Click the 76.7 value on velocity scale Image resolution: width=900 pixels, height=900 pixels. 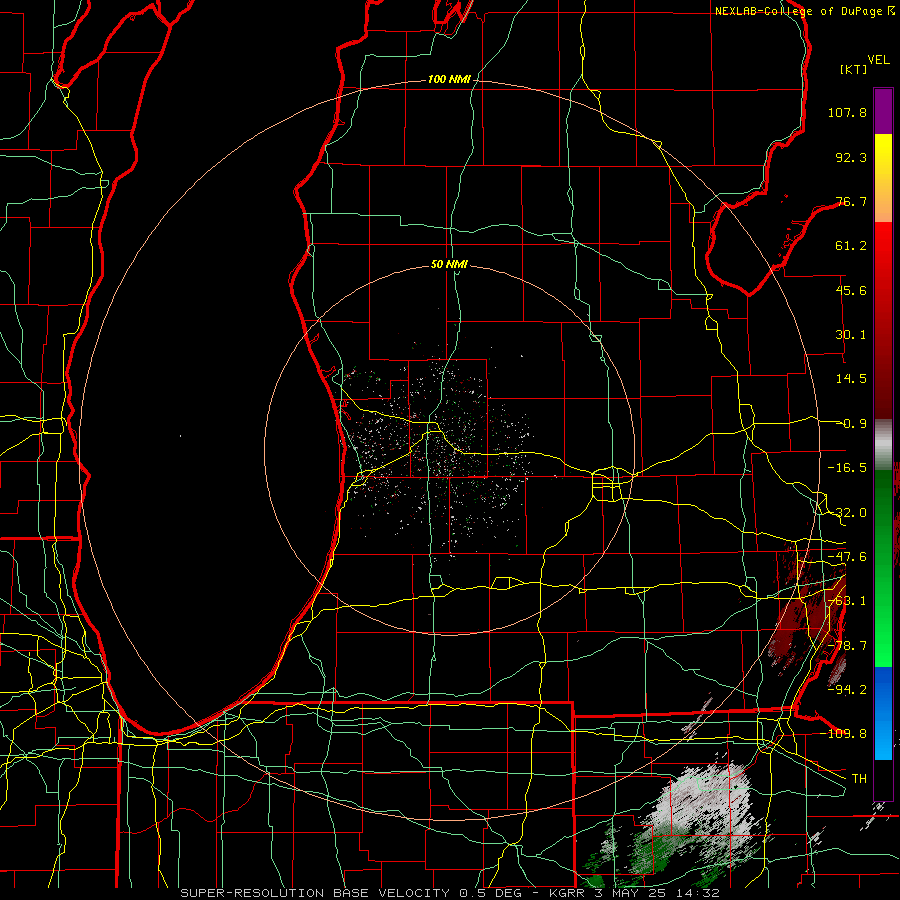[x=851, y=201]
